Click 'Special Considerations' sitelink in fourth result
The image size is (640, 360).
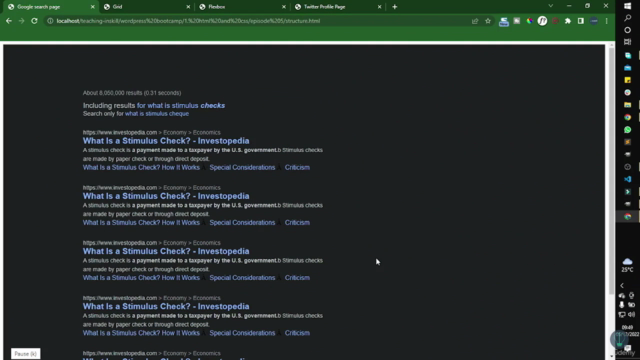click(242, 333)
